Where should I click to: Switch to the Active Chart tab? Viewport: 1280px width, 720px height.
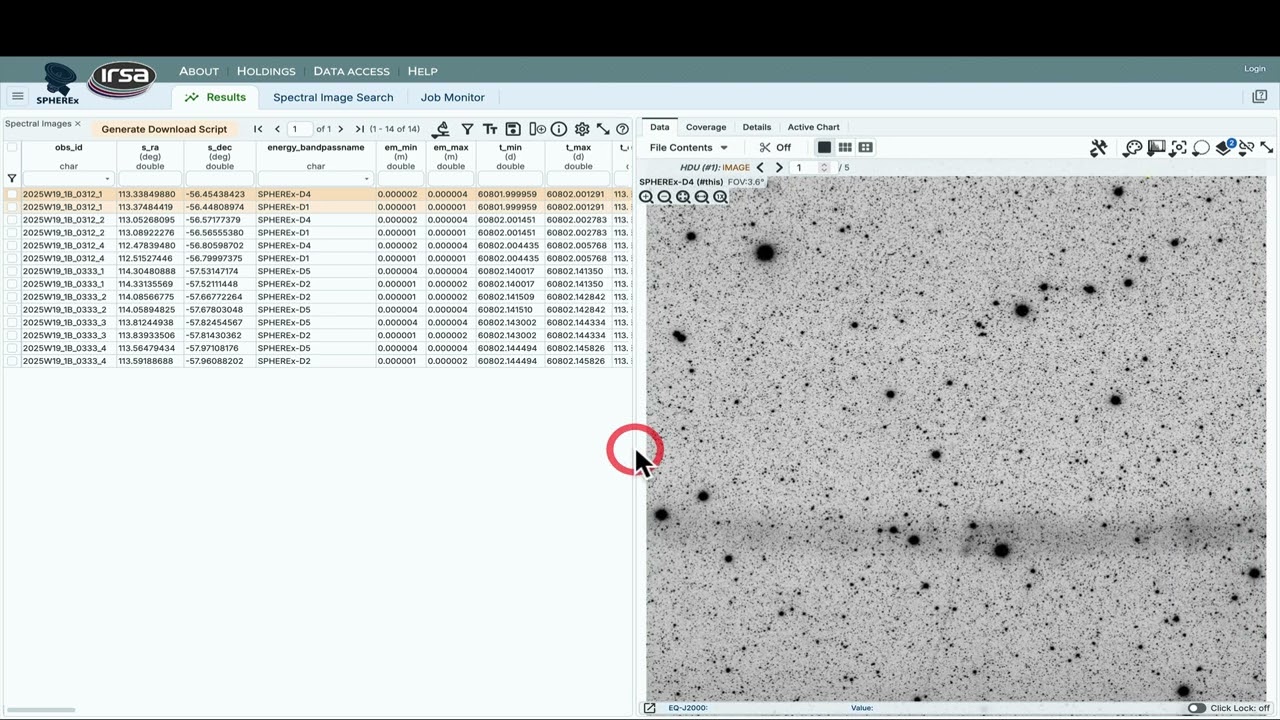coord(813,127)
